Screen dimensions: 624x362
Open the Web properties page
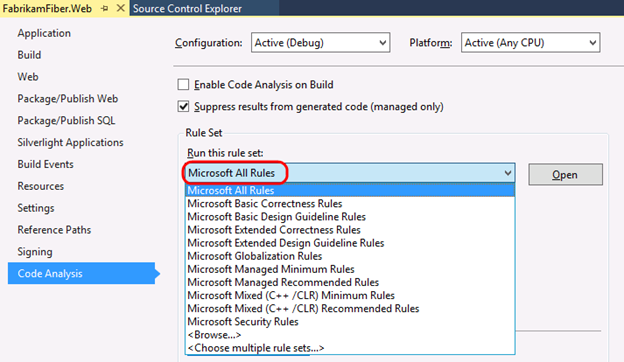[x=28, y=77]
